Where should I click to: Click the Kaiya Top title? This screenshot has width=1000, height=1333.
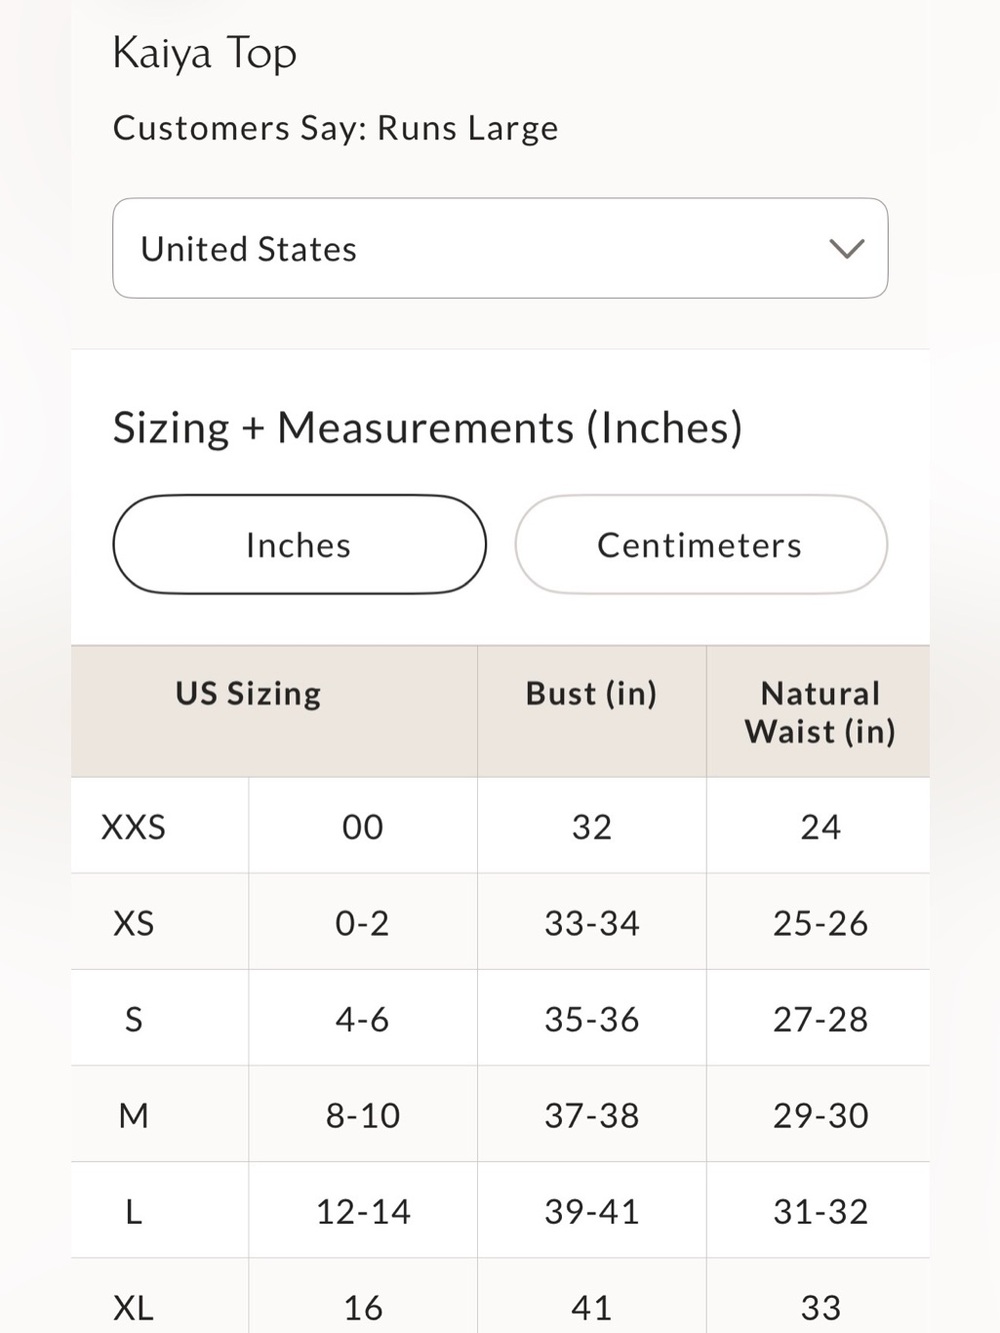[205, 53]
